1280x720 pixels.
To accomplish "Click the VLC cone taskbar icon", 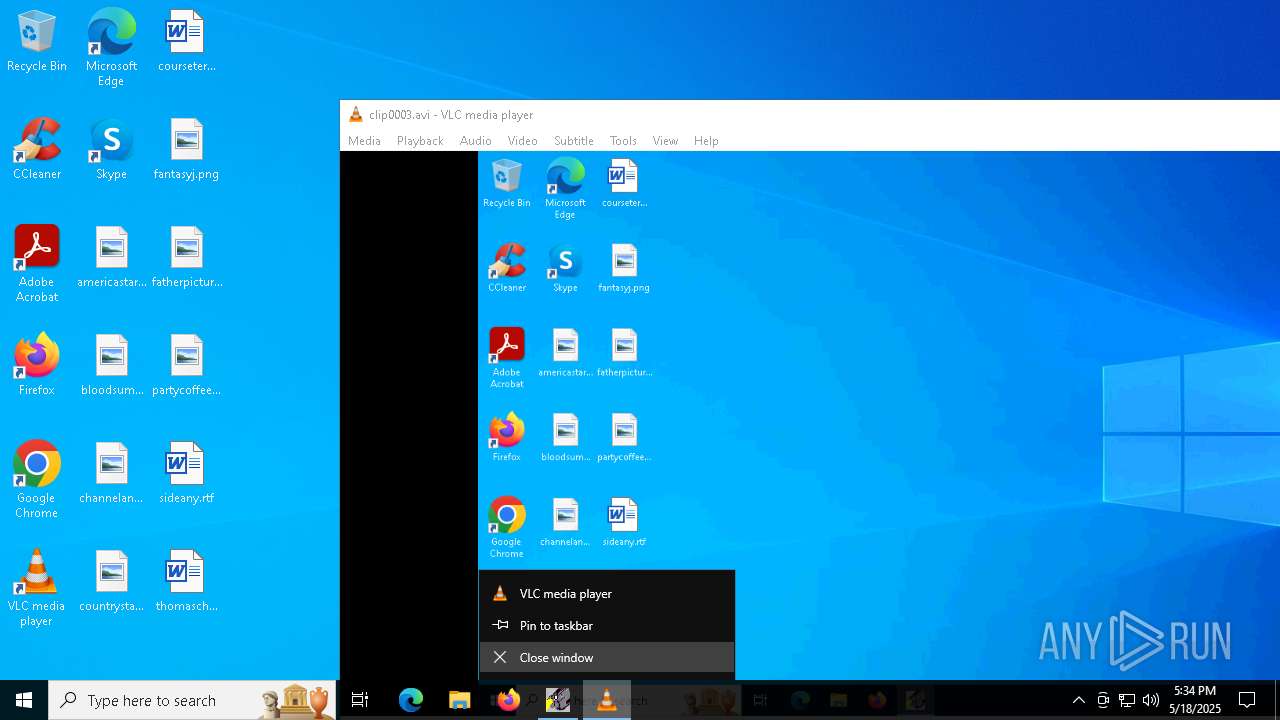I will pos(606,700).
